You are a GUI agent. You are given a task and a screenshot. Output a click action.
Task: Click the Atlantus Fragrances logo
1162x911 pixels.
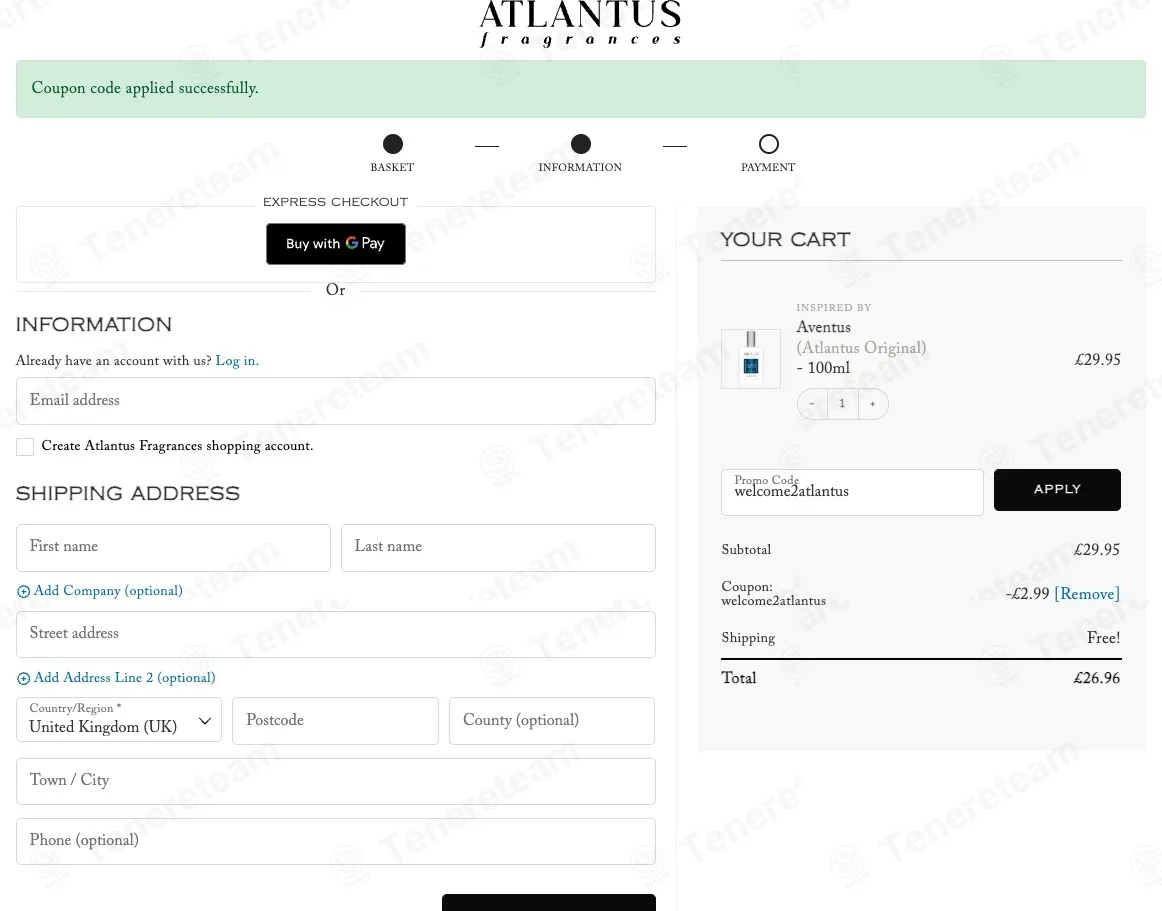click(580, 23)
